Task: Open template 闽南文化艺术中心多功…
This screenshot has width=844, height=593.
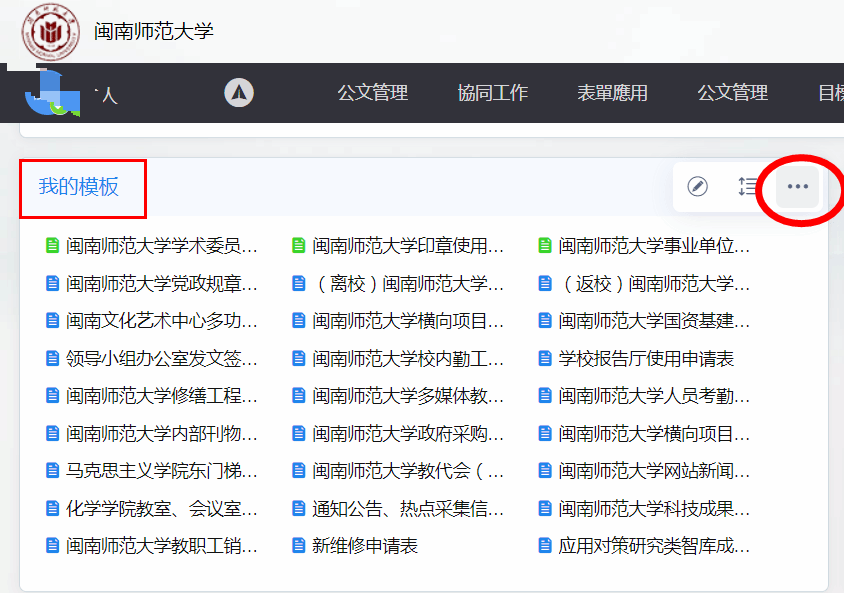Action: pos(161,321)
